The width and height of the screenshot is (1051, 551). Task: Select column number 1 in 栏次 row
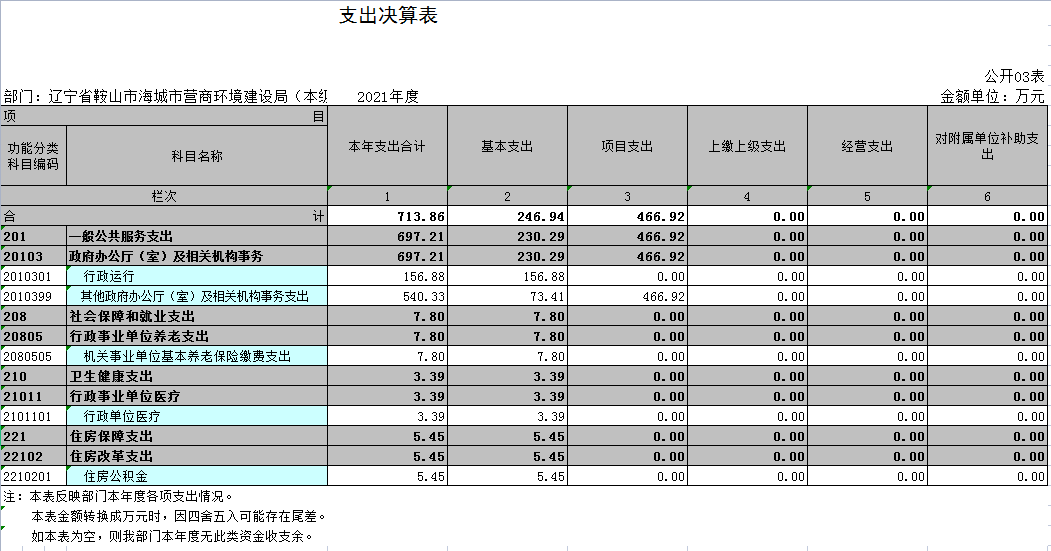(387, 196)
